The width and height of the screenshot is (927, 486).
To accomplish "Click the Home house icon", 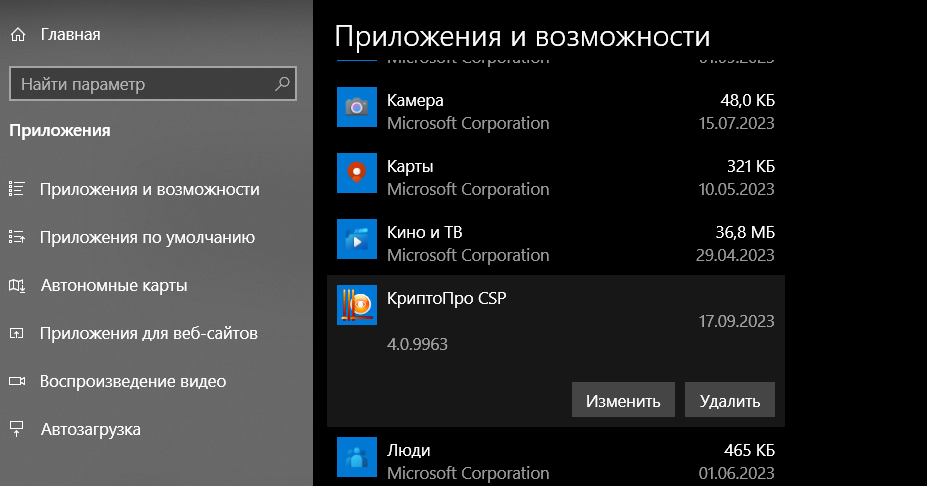I will click(18, 35).
